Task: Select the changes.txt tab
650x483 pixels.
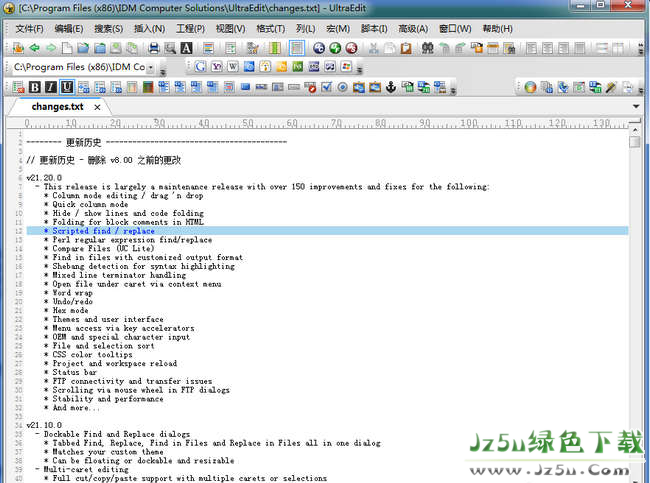Action: pos(57,107)
